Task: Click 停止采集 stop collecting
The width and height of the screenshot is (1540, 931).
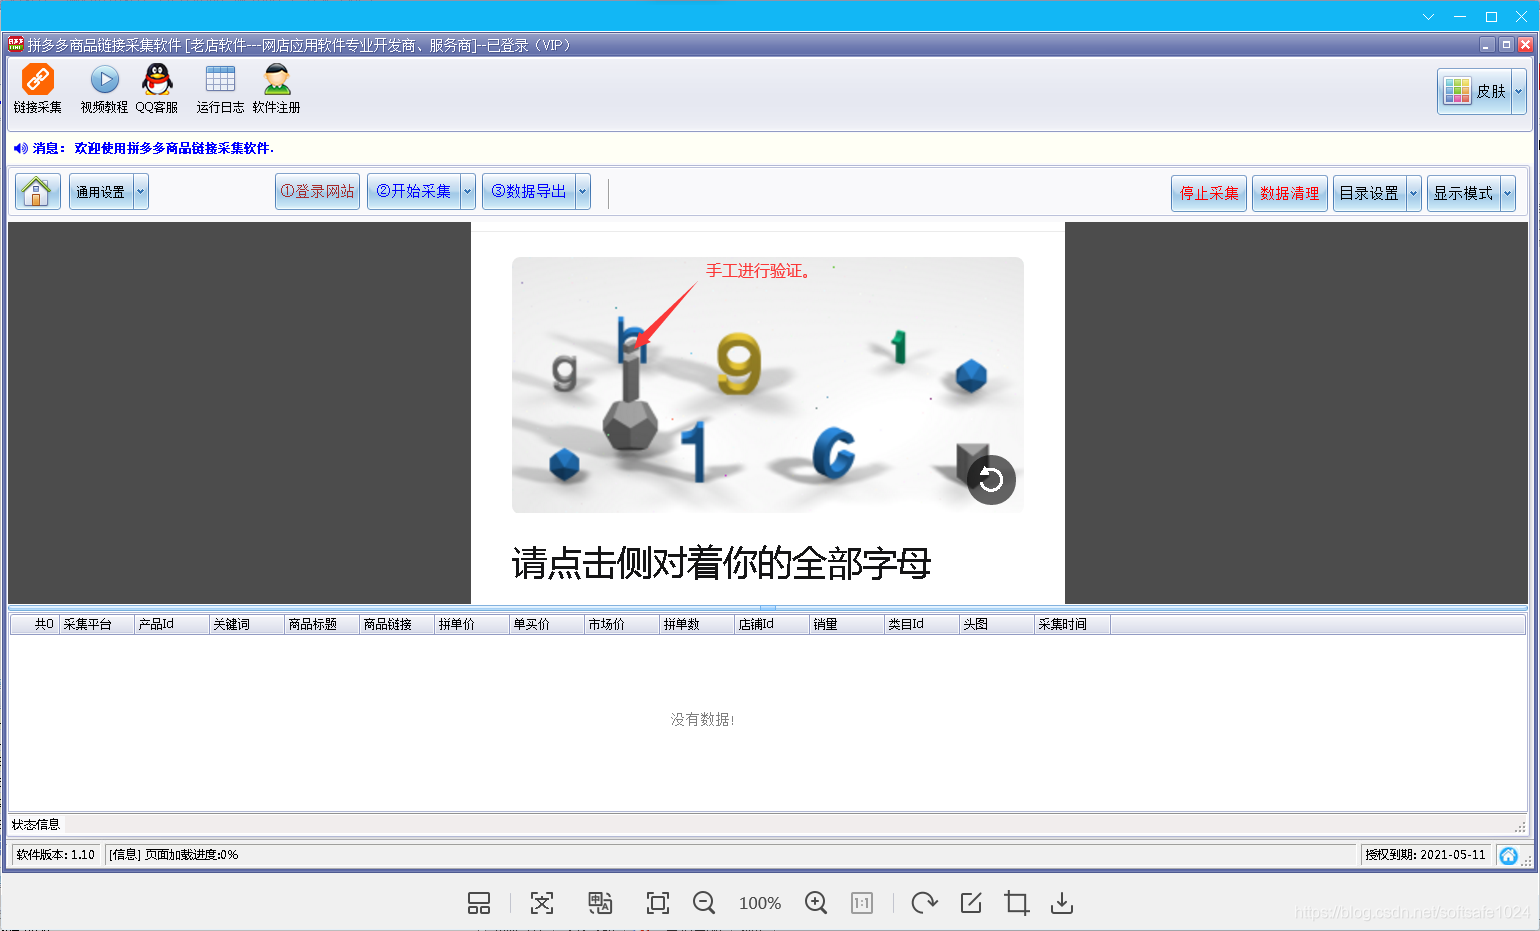Action: [x=1209, y=193]
